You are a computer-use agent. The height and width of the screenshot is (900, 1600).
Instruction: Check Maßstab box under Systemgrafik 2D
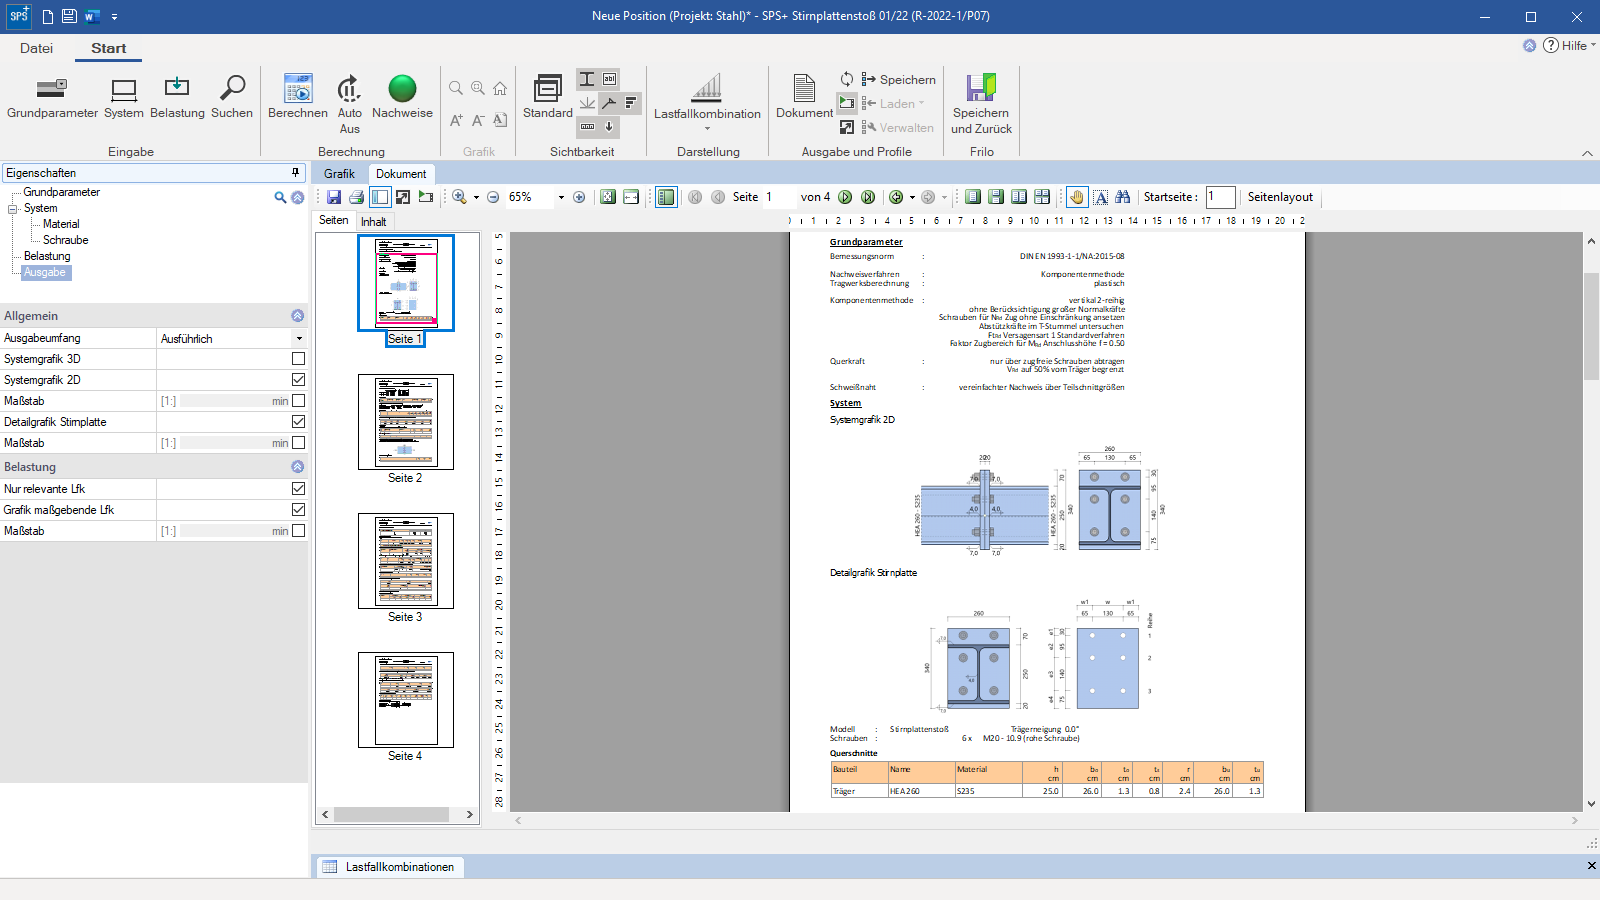(x=298, y=401)
